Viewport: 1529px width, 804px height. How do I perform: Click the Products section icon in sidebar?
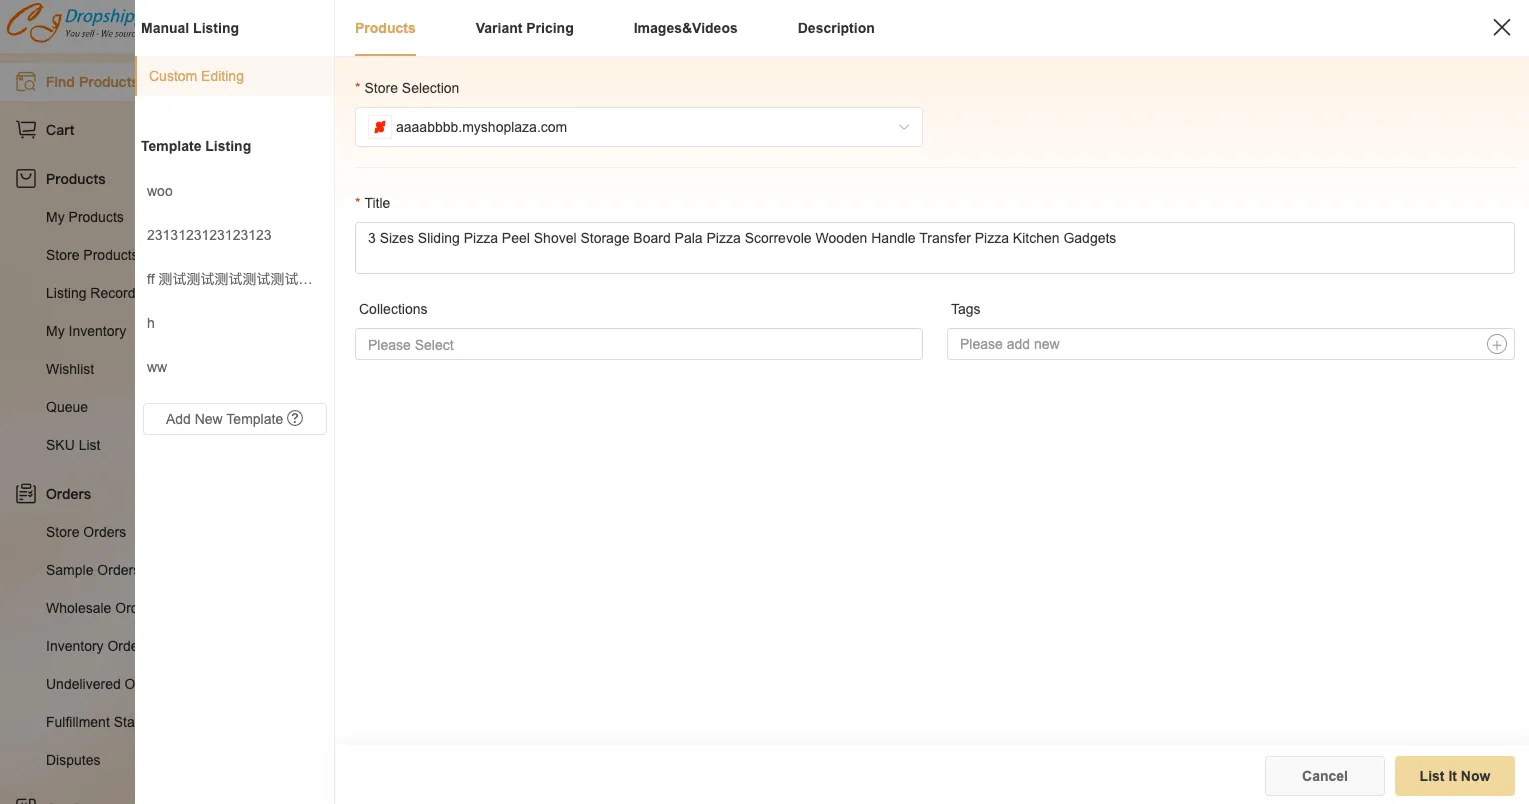coord(26,179)
